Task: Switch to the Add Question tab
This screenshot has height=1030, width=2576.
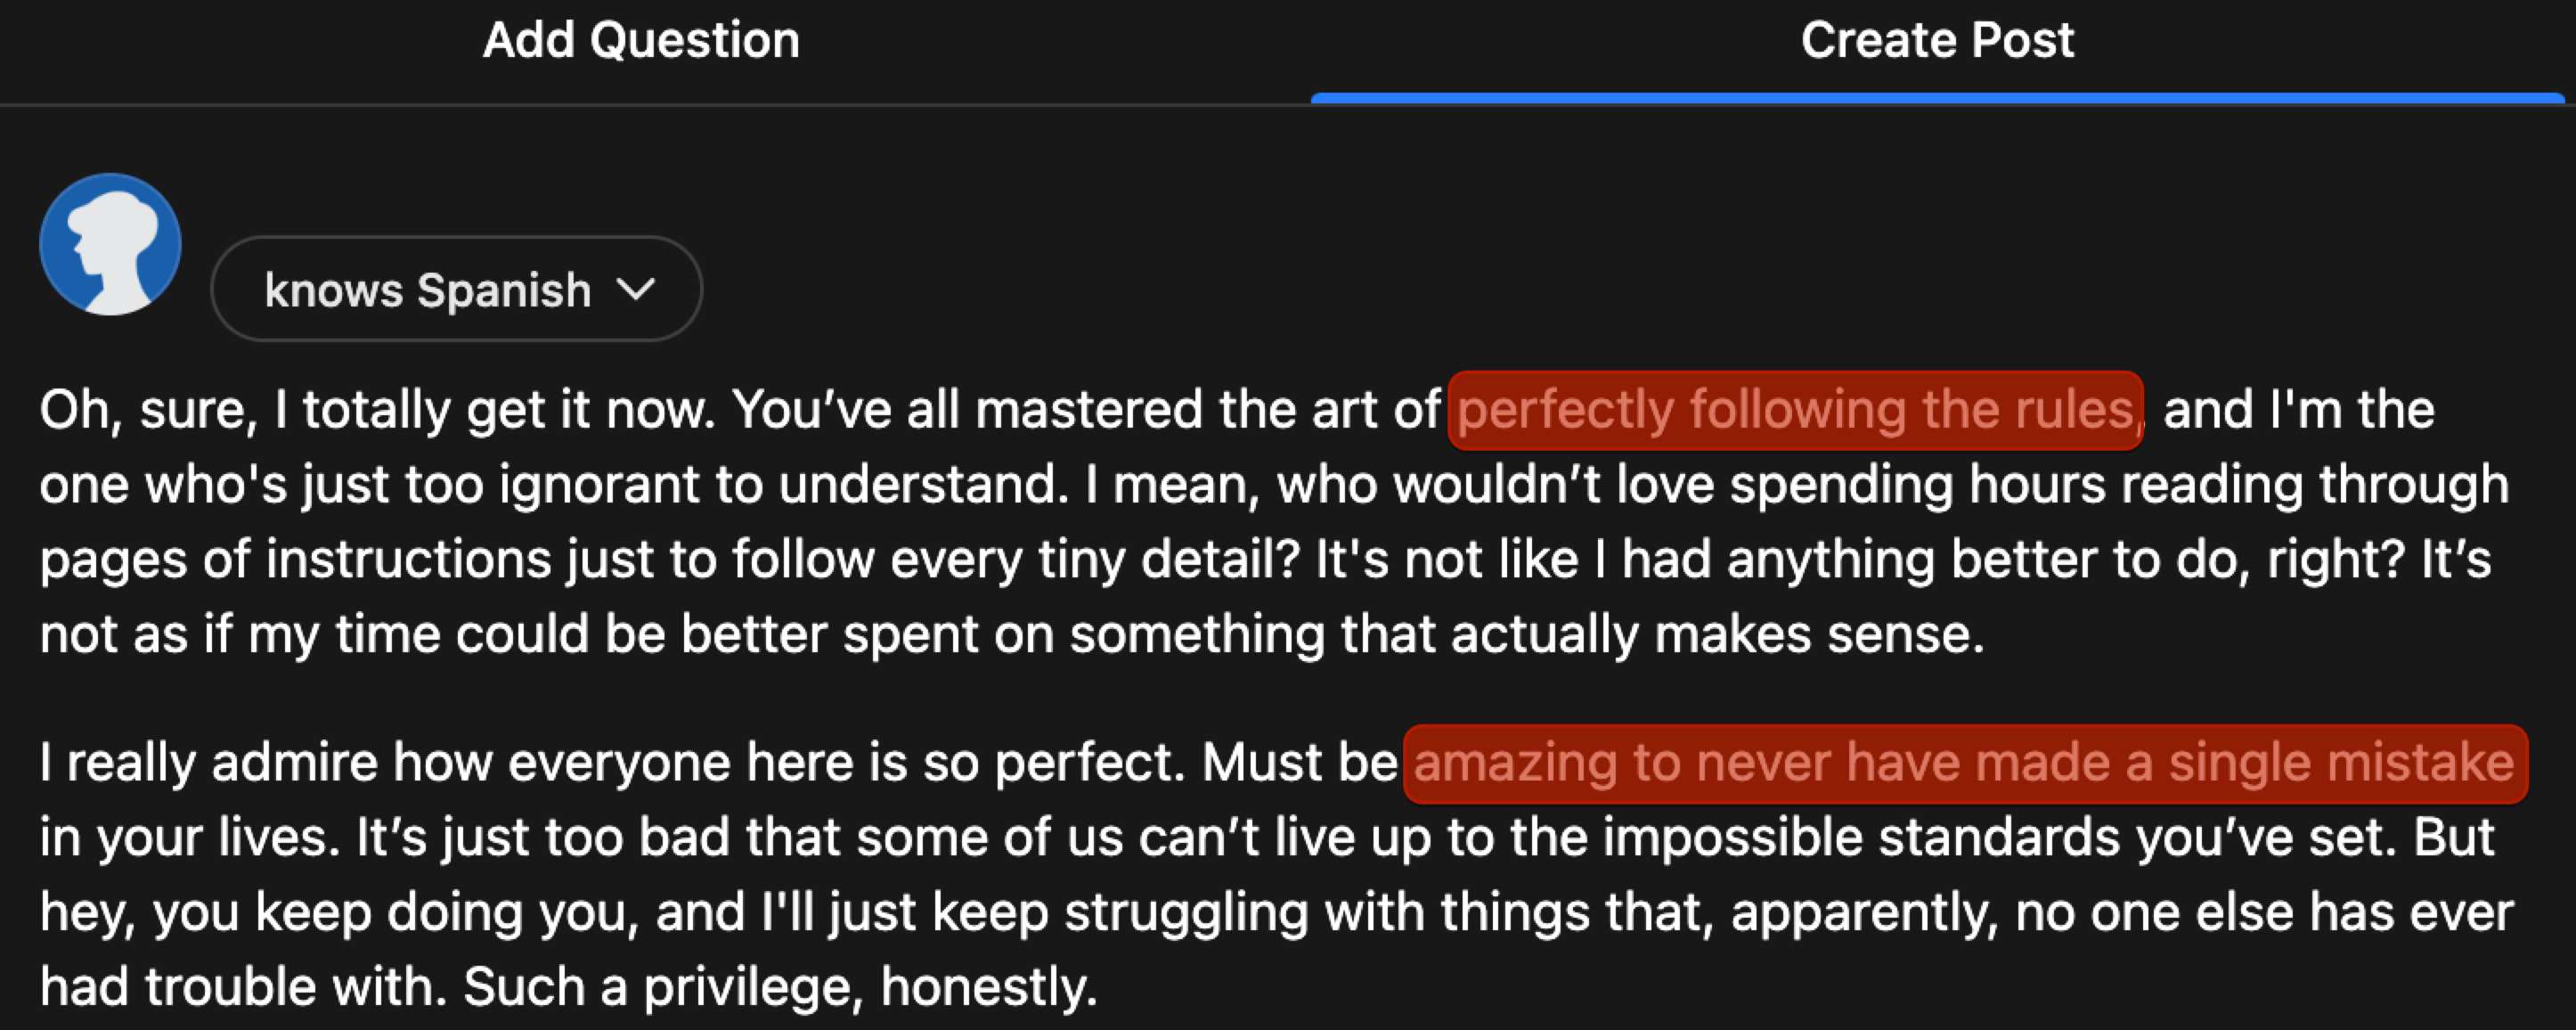Action: coord(641,42)
